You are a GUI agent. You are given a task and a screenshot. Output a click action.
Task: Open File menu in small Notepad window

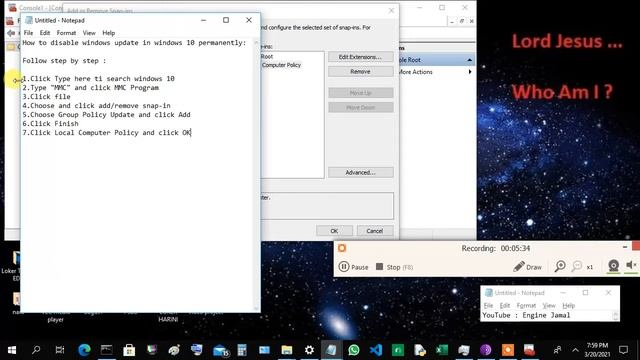click(488, 305)
